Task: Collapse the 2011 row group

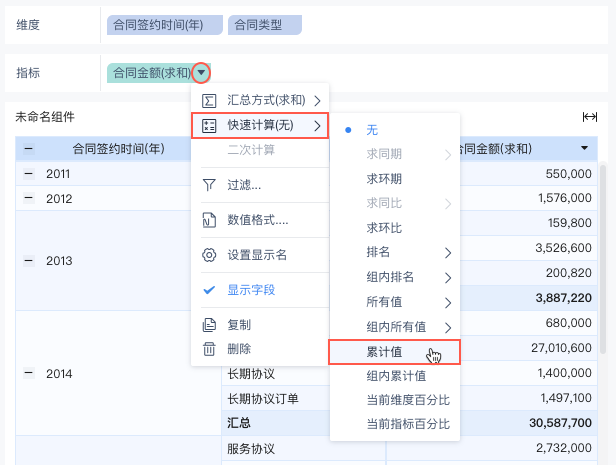Action: tap(29, 174)
